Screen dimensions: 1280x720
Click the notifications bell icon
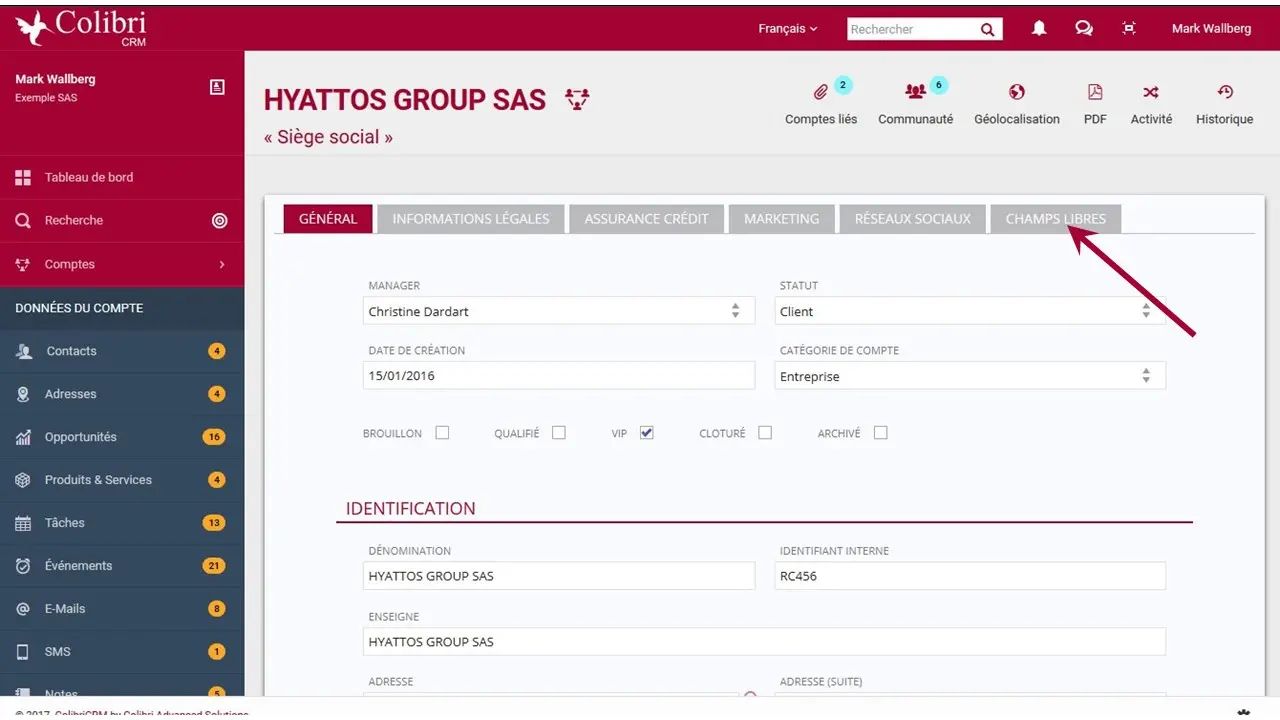click(x=1039, y=29)
